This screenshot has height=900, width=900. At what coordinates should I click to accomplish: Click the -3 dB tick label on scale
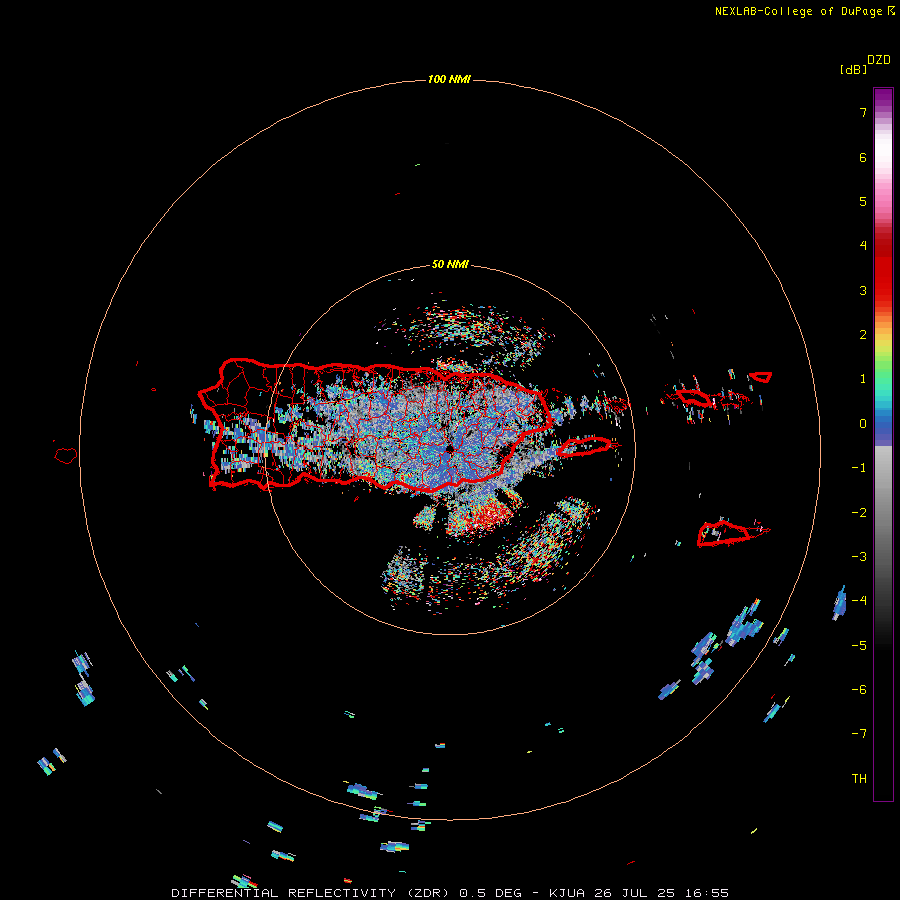859,557
